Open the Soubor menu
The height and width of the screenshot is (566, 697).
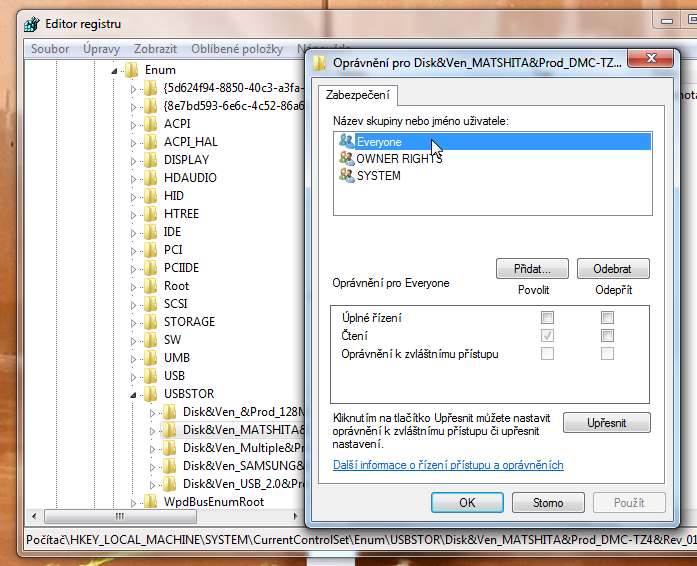pyautogui.click(x=50, y=49)
